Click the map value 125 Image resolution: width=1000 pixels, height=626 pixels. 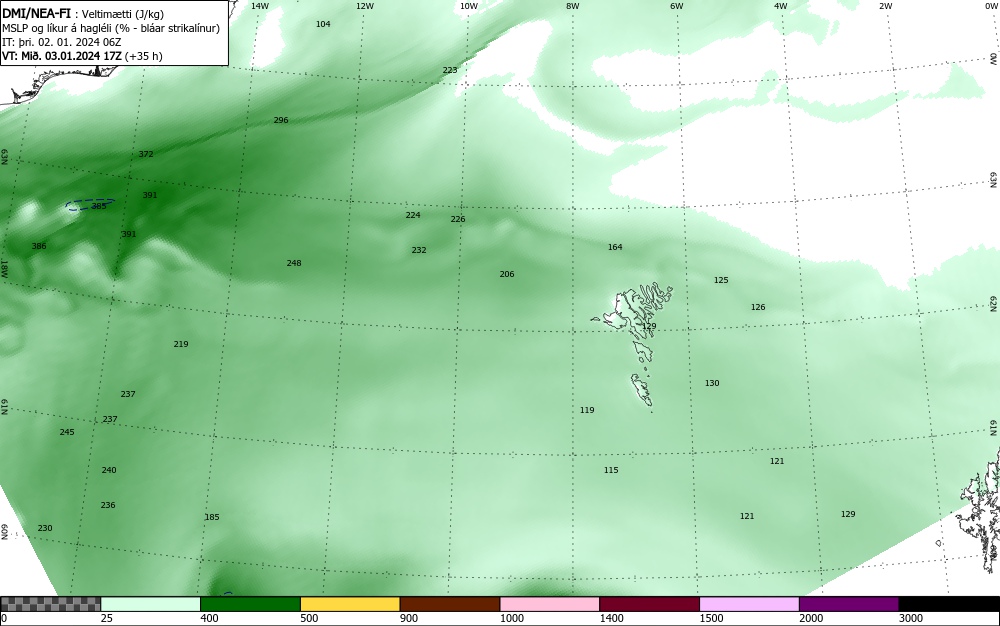pyautogui.click(x=721, y=280)
